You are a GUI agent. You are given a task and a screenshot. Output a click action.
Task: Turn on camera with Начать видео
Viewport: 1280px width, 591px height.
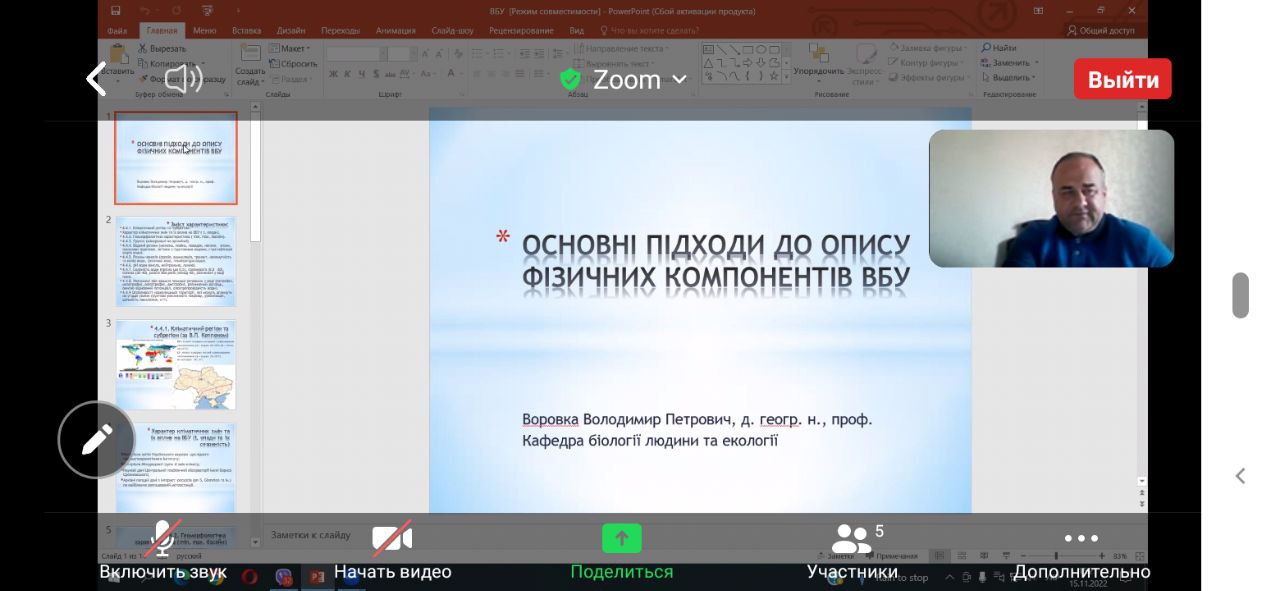[392, 550]
